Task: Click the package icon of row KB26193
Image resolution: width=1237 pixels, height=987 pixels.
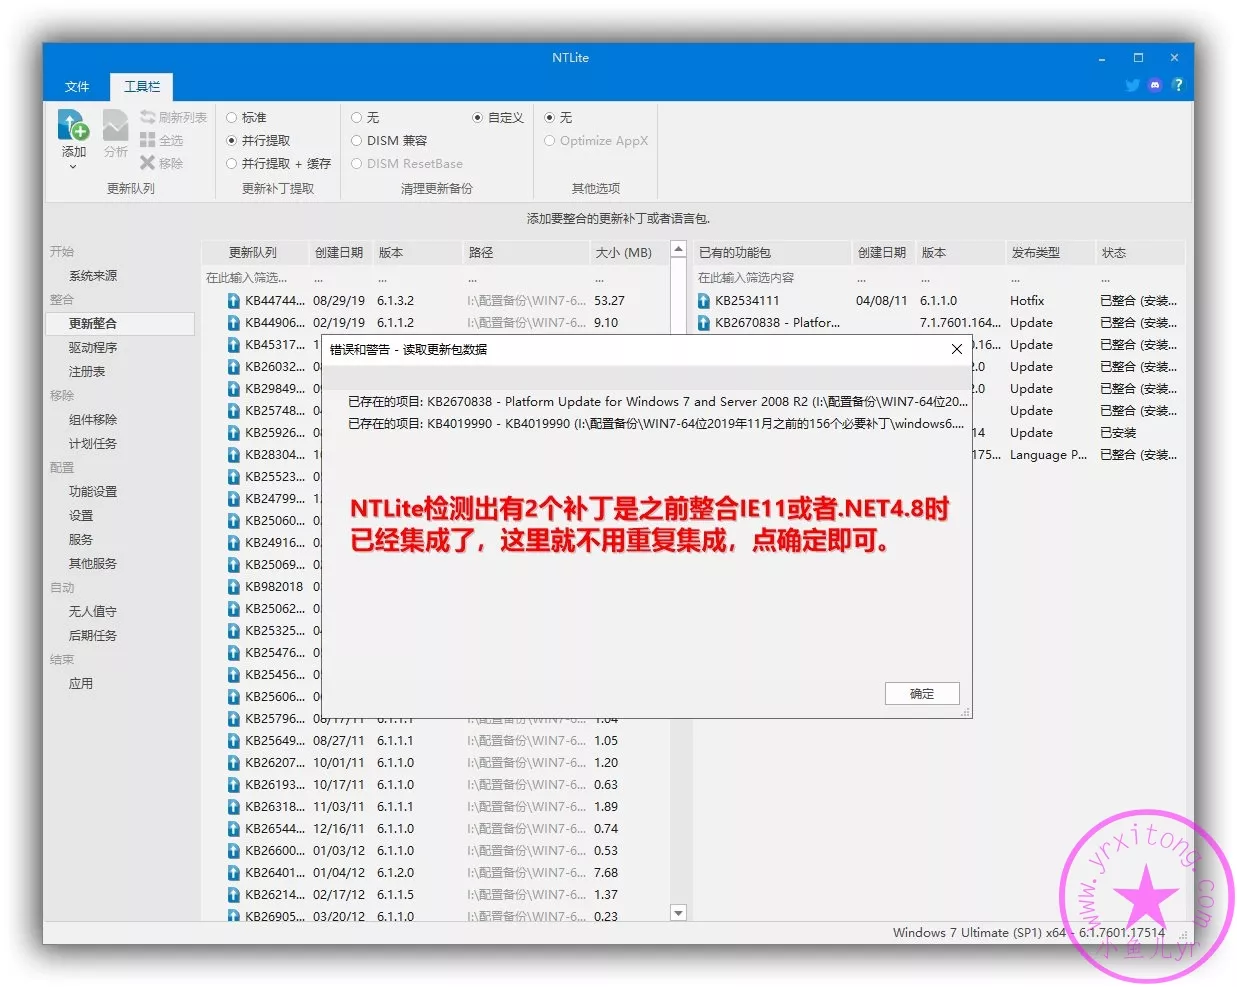Action: coord(233,784)
